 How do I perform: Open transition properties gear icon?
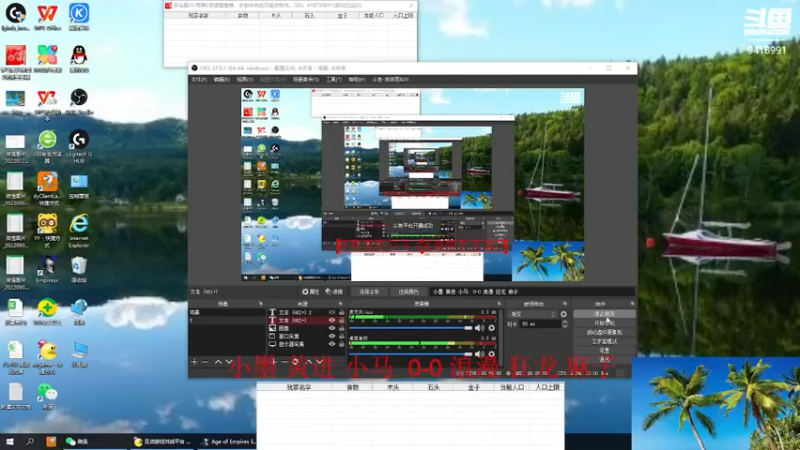point(564,314)
